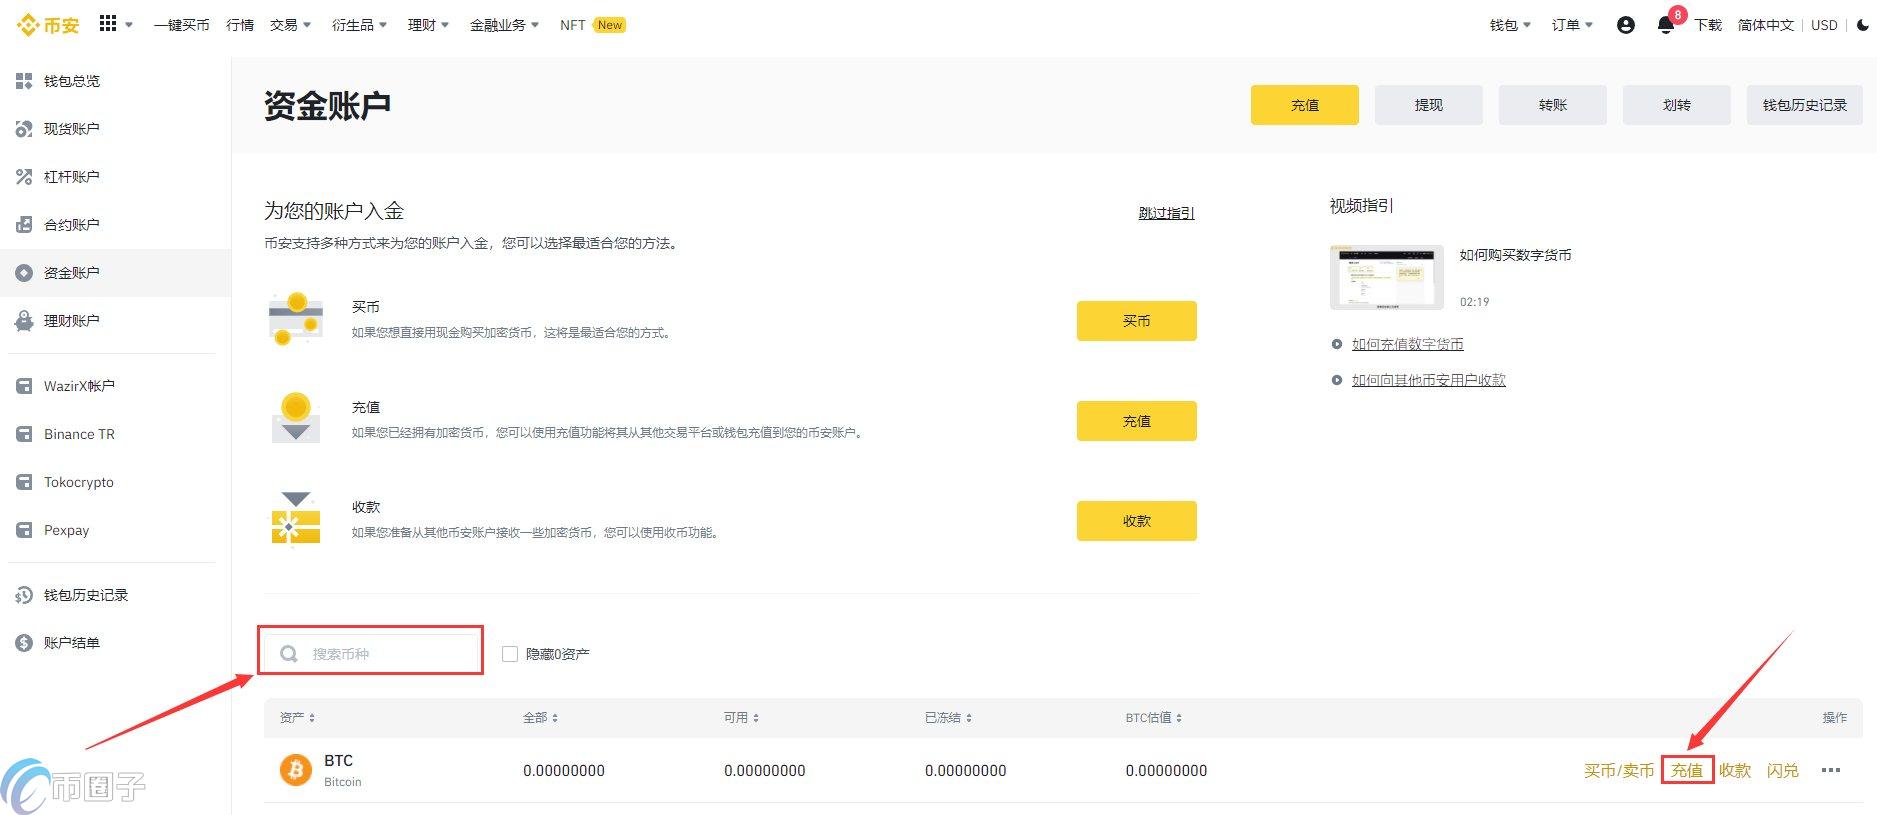Sort table by 已冻结 column
Screen dimensions: 1877x815
(949, 718)
